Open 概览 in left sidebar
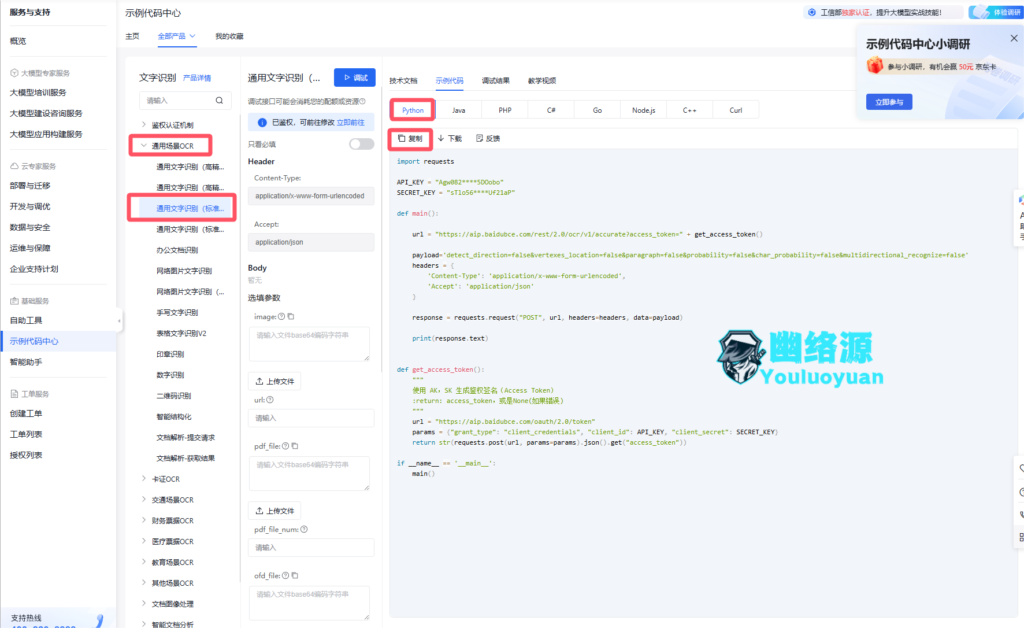The height and width of the screenshot is (628, 1024). click(18, 41)
